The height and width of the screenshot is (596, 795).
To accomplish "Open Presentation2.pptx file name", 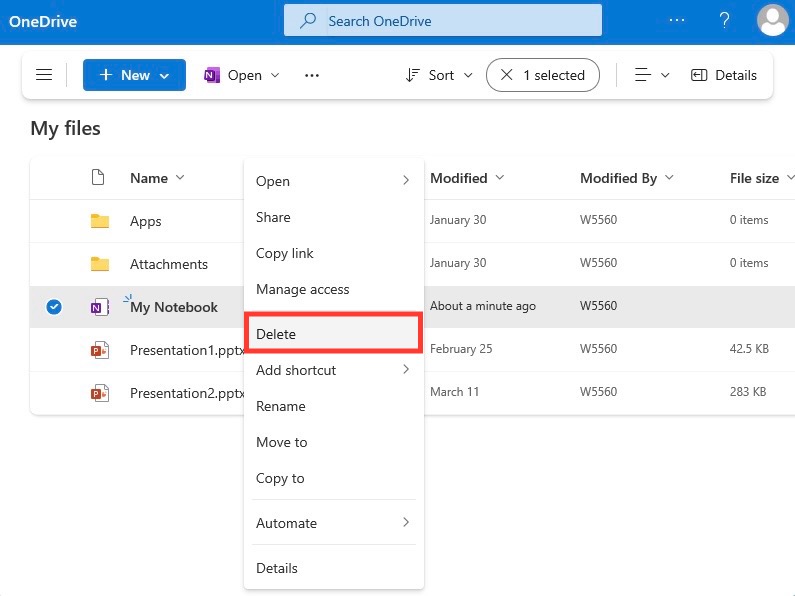I will point(187,393).
